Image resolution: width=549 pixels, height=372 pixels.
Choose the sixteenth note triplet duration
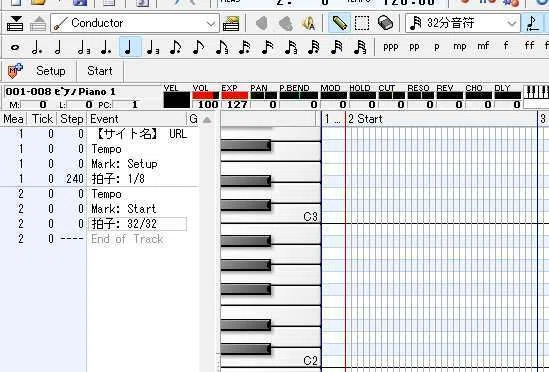tap(291, 47)
